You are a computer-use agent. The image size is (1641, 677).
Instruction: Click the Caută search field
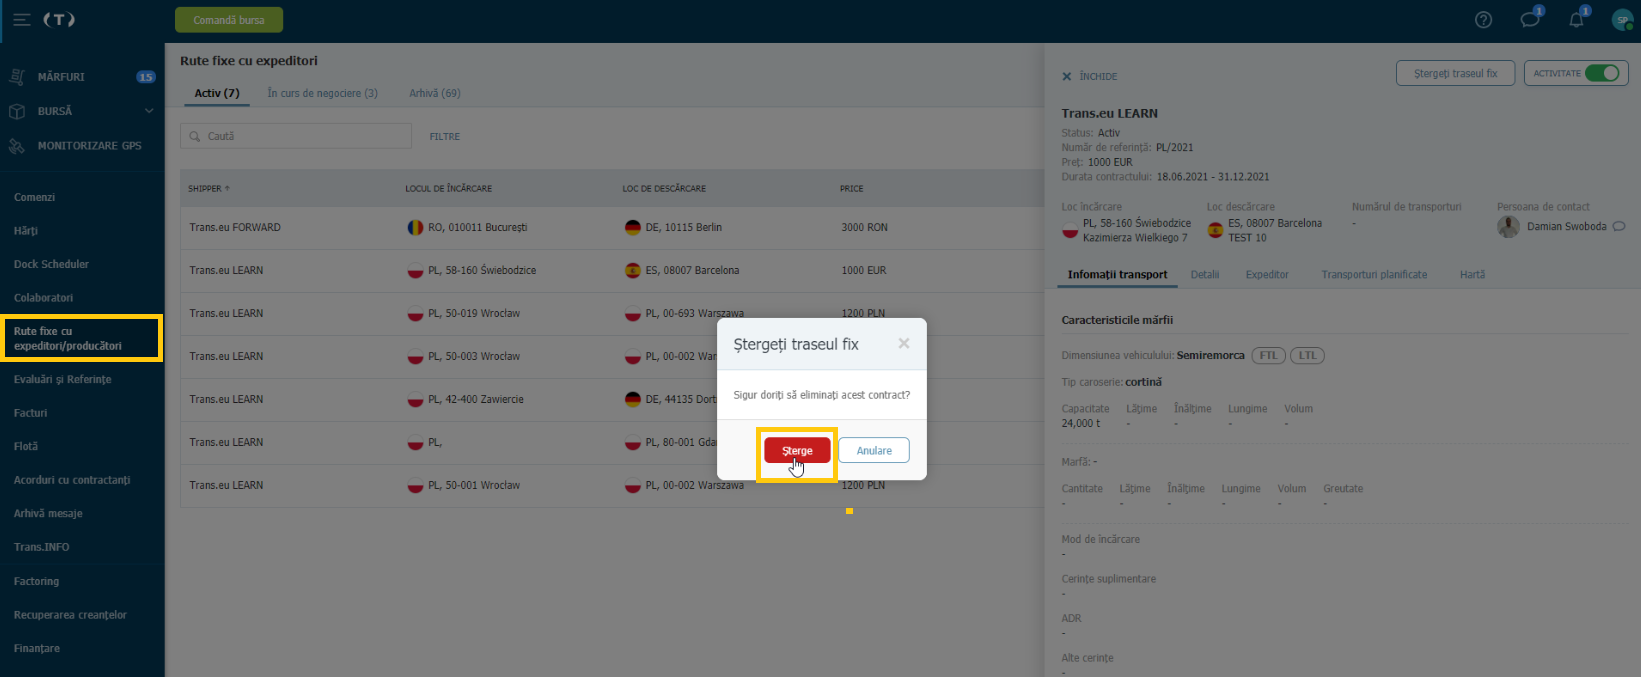coord(296,136)
